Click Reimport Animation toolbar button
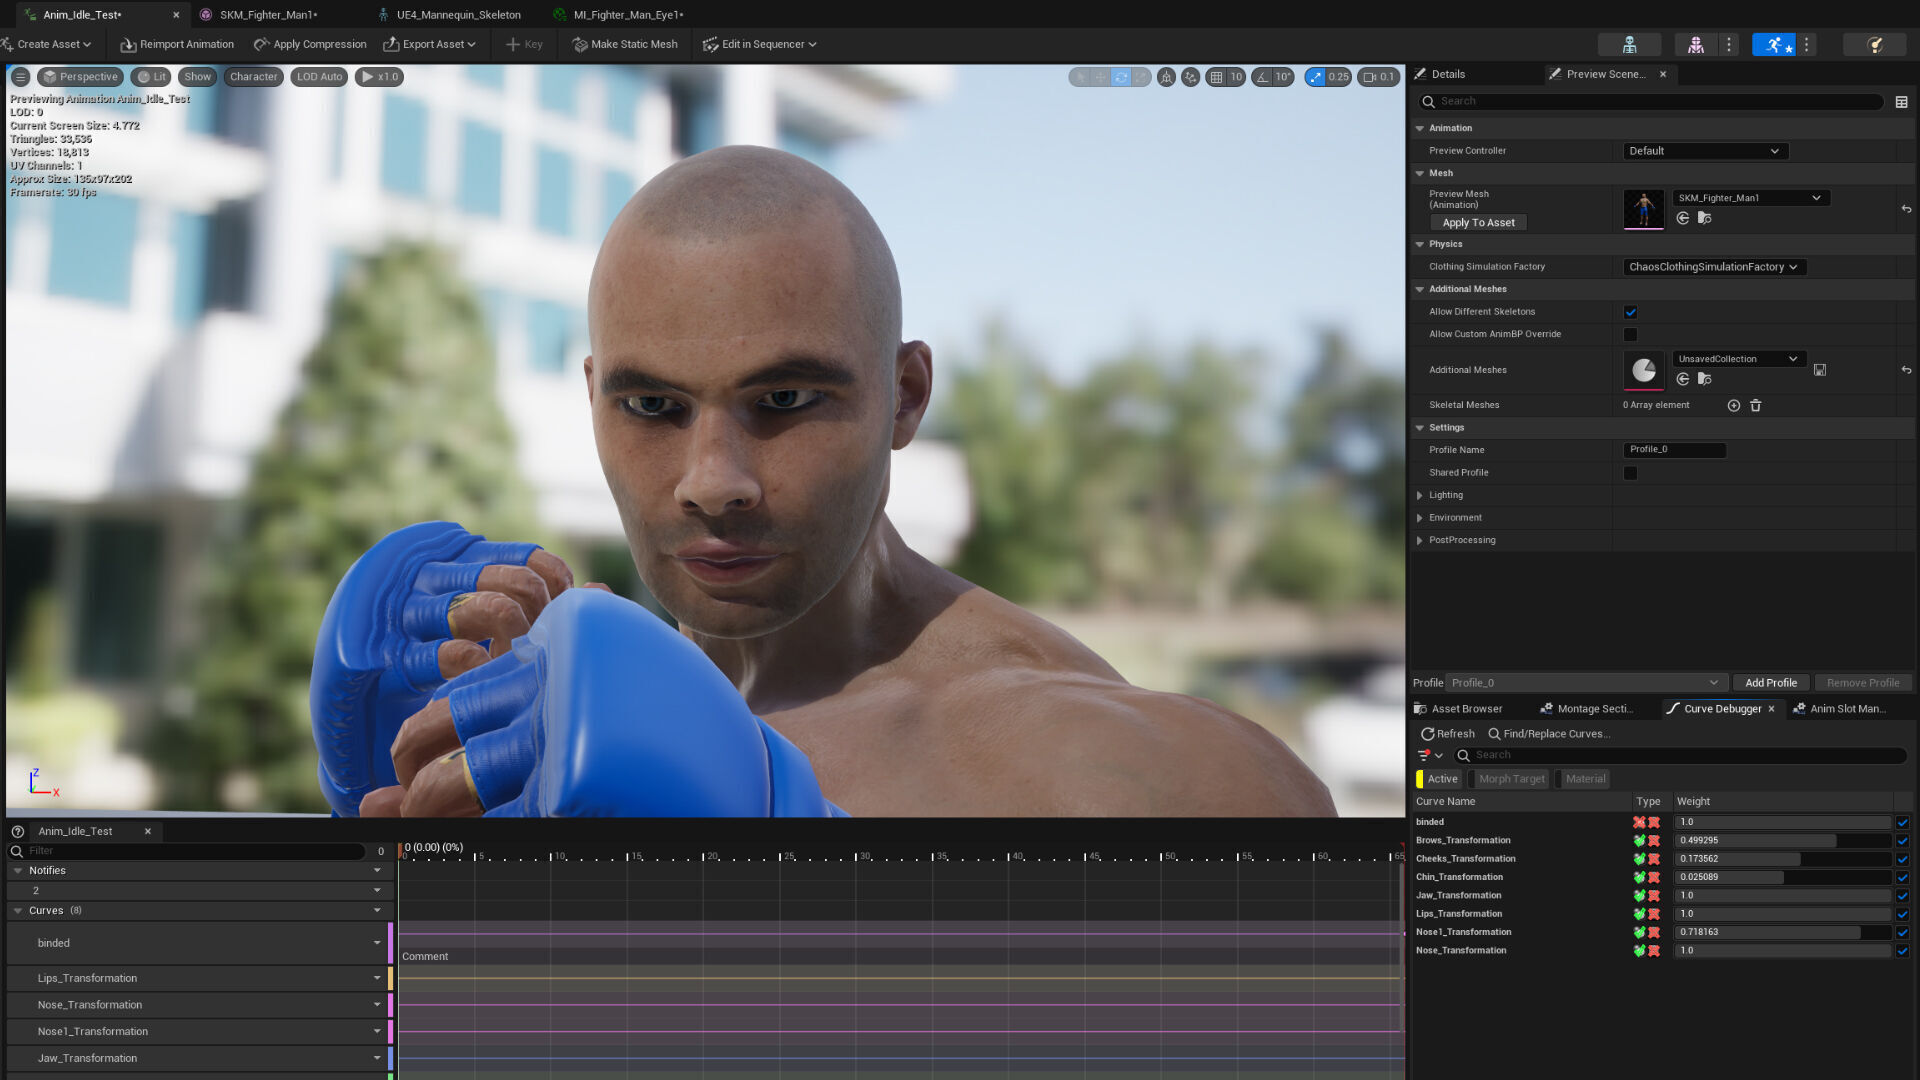Image resolution: width=1920 pixels, height=1080 pixels. 177,44
